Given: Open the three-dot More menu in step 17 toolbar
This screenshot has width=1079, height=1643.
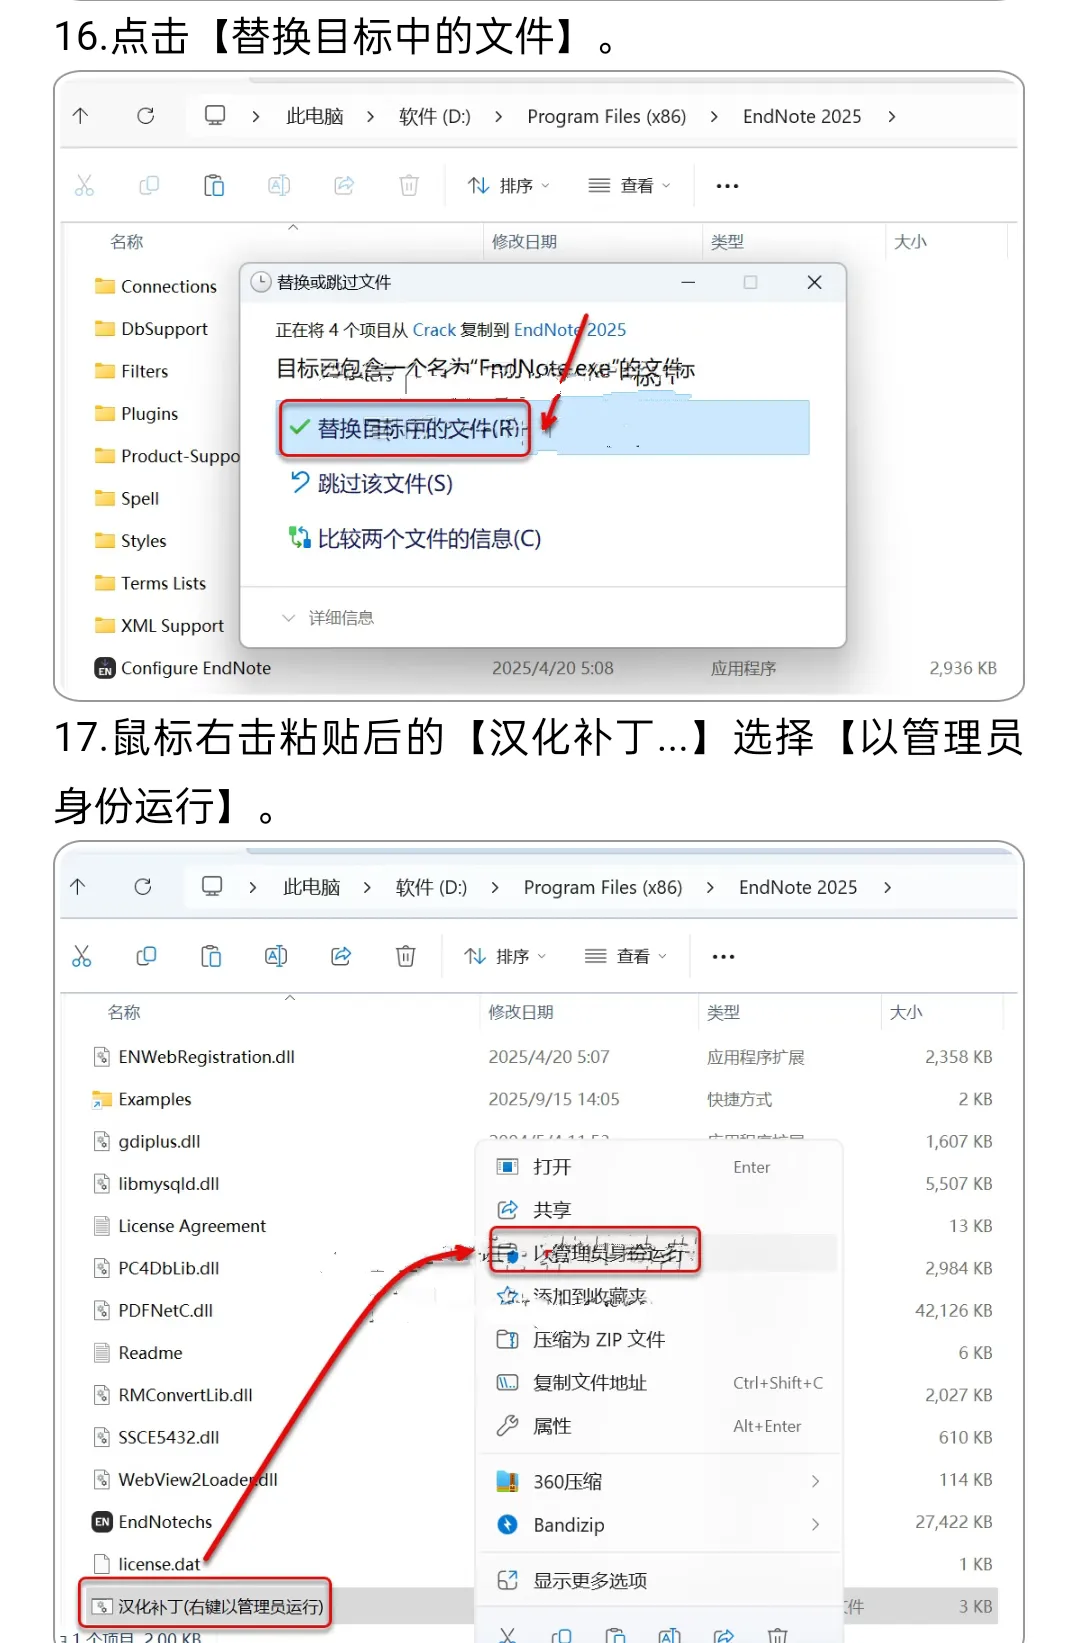Looking at the screenshot, I should tap(724, 957).
